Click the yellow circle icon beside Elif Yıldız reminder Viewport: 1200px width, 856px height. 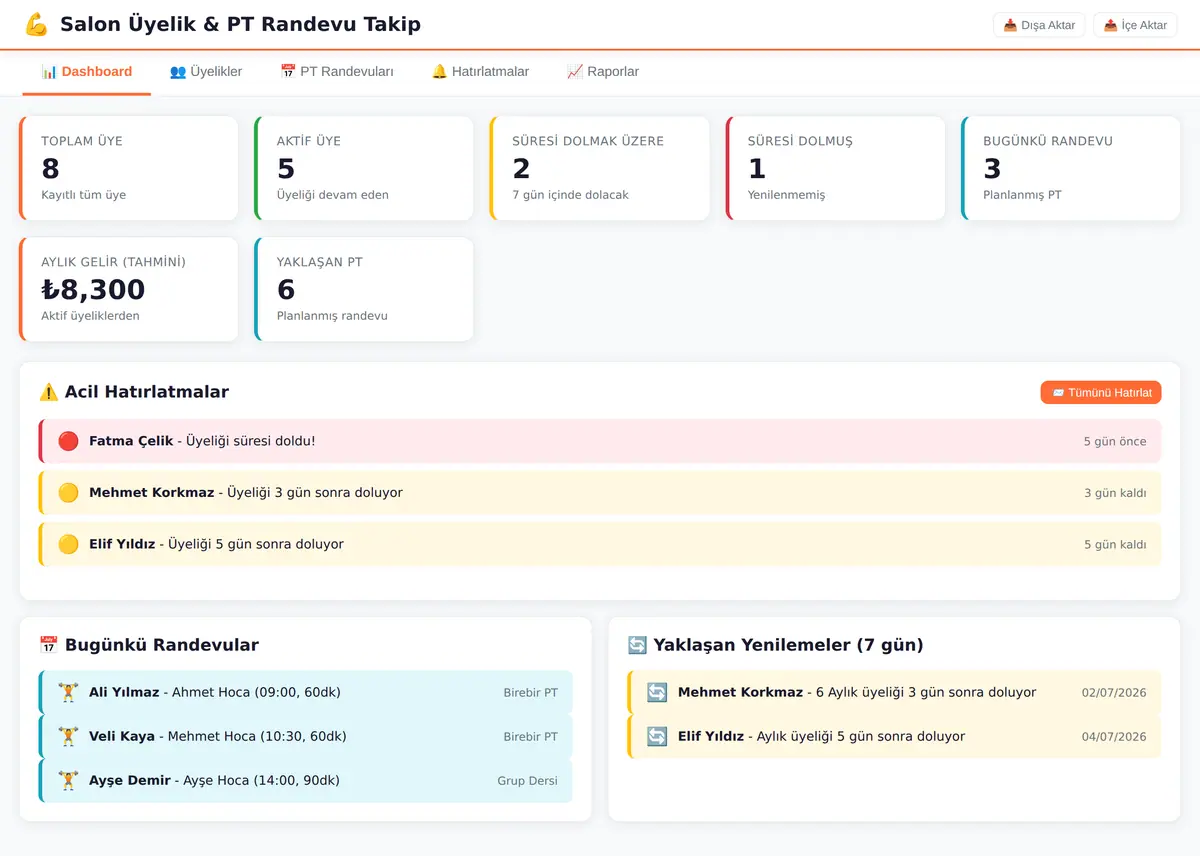(x=68, y=544)
